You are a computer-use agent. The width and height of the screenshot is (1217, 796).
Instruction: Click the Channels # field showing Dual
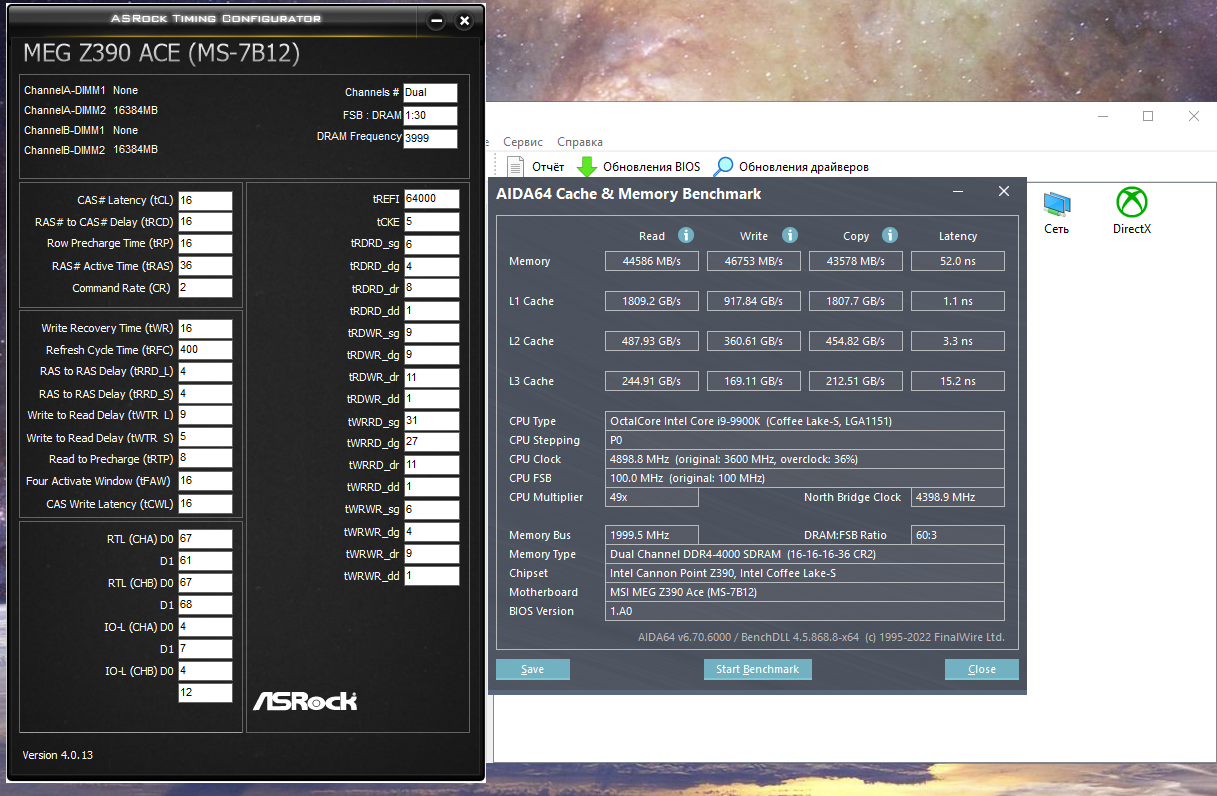pos(430,92)
